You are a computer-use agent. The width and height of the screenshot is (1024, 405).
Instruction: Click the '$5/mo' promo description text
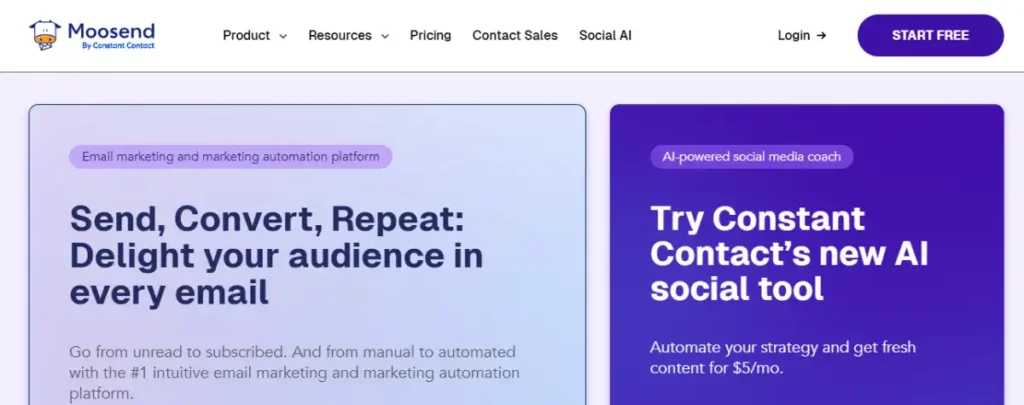pos(782,357)
